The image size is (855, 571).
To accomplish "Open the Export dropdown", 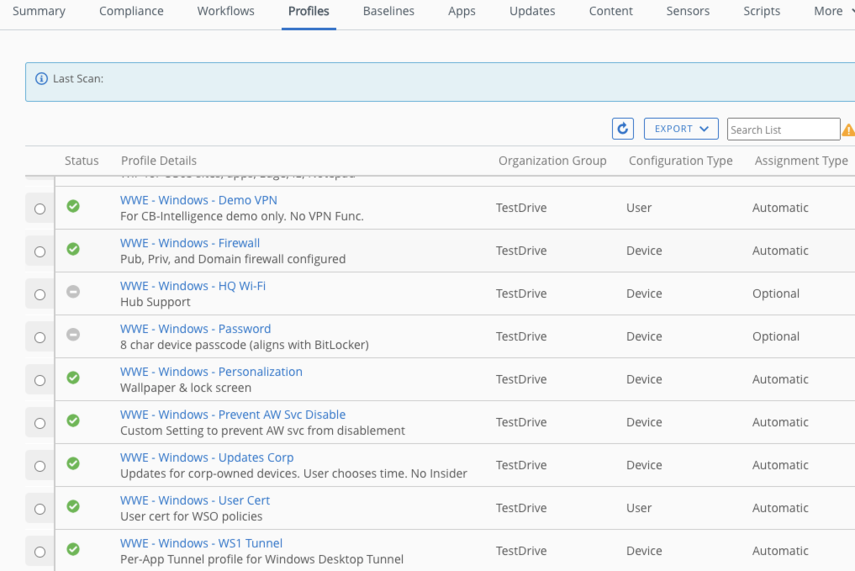I will (x=680, y=129).
